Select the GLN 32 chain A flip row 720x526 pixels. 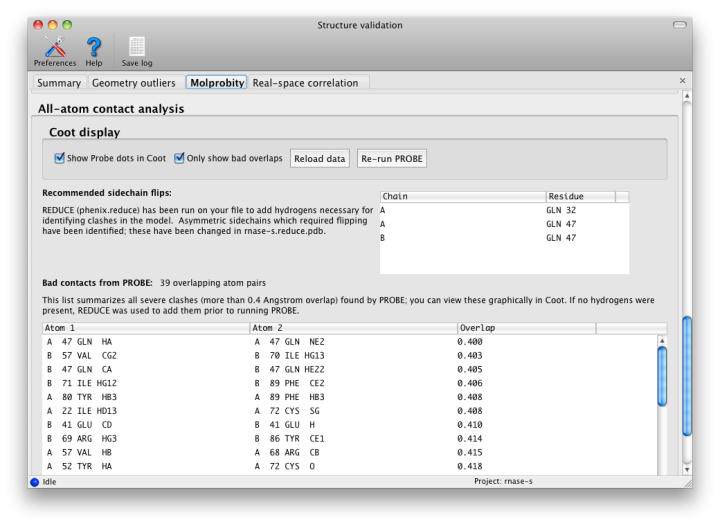point(504,211)
